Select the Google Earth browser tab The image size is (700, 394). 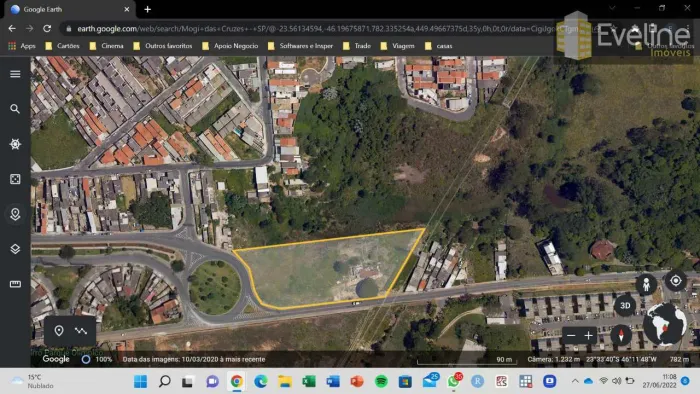click(69, 9)
